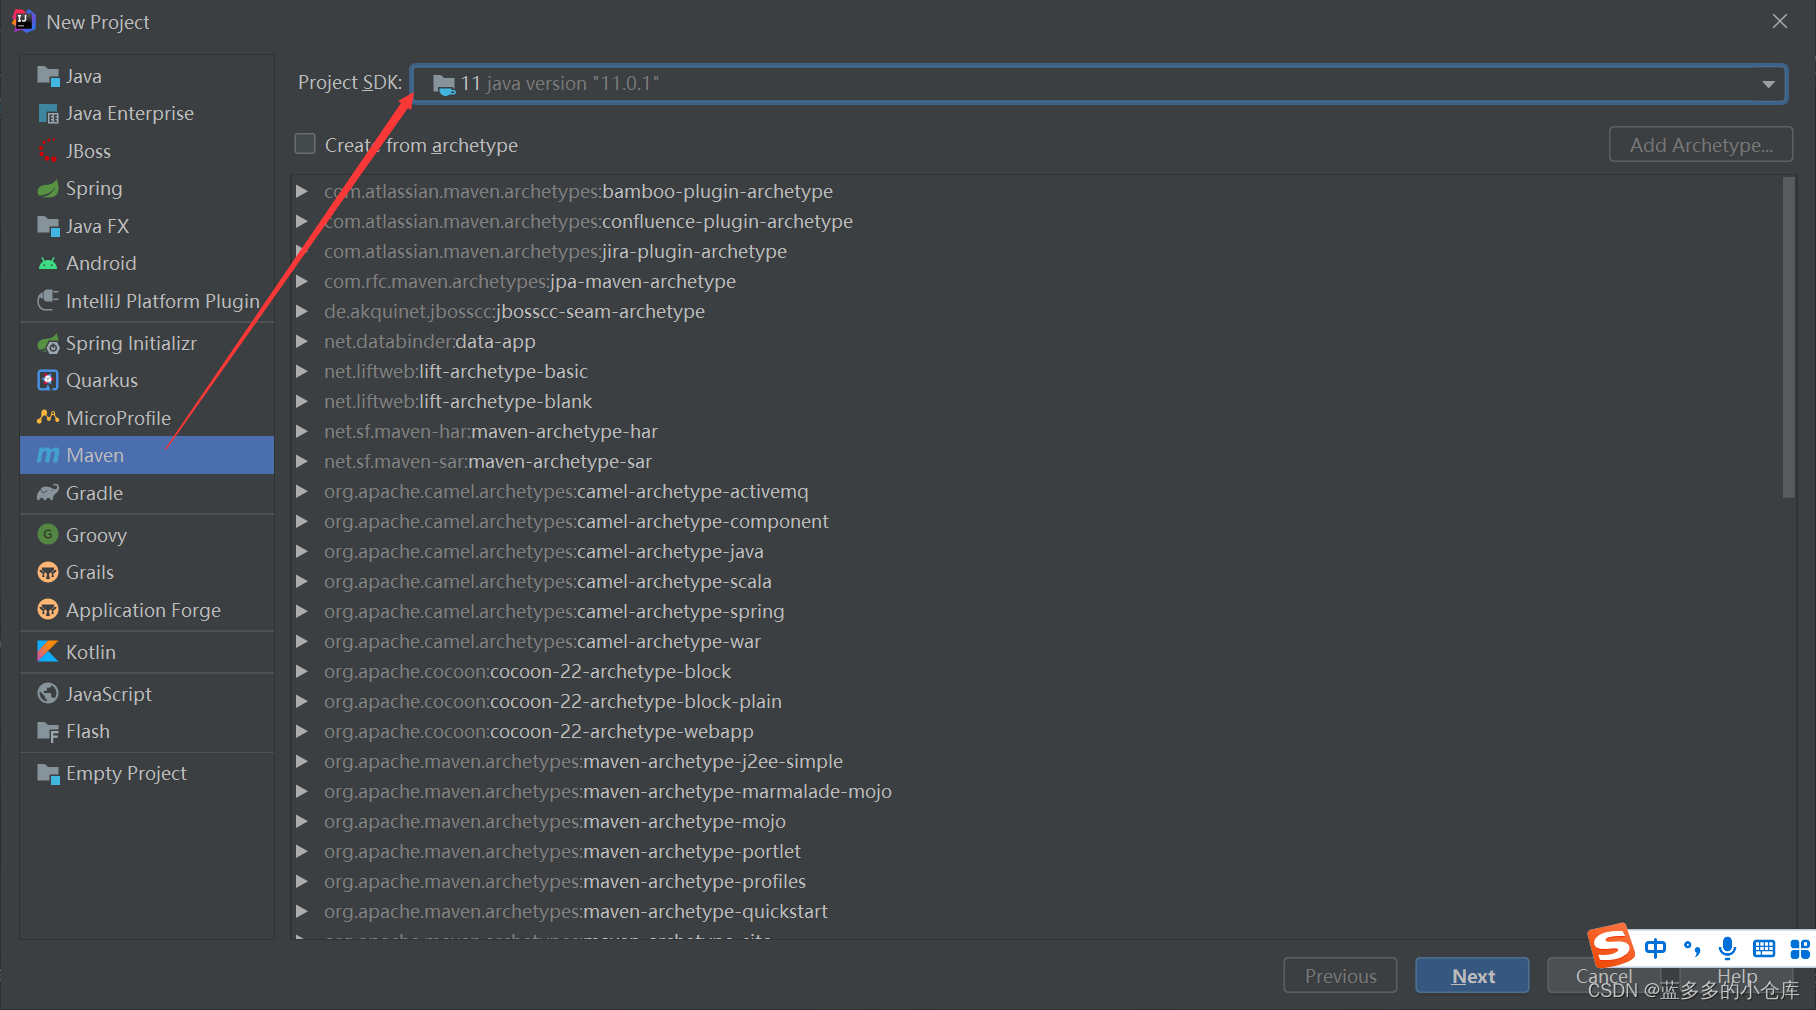The image size is (1816, 1010).
Task: Click the Next button
Action: [x=1472, y=975]
